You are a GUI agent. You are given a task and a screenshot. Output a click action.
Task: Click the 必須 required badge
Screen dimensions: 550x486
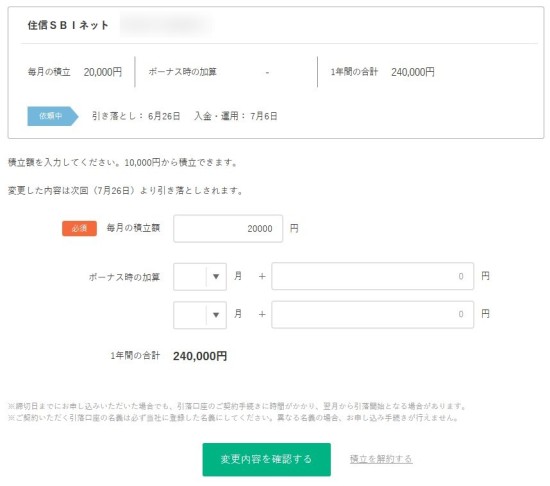[x=79, y=229]
